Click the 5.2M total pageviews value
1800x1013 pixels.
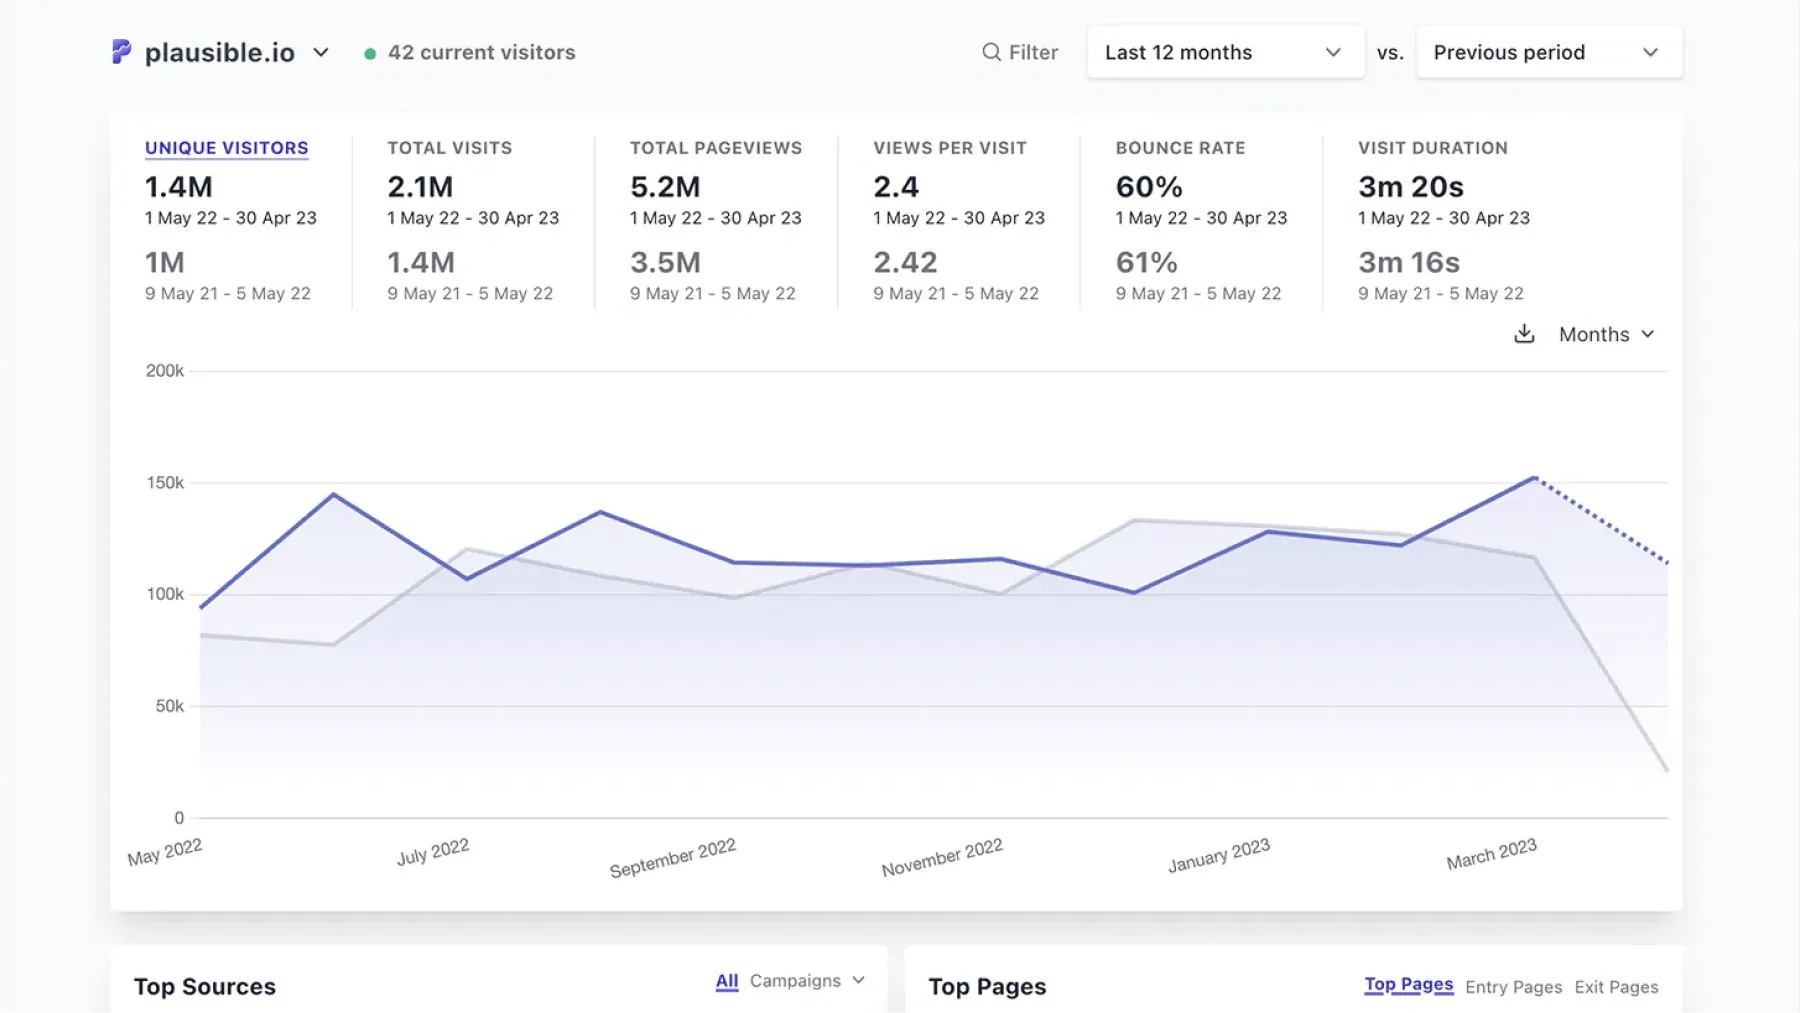click(665, 187)
